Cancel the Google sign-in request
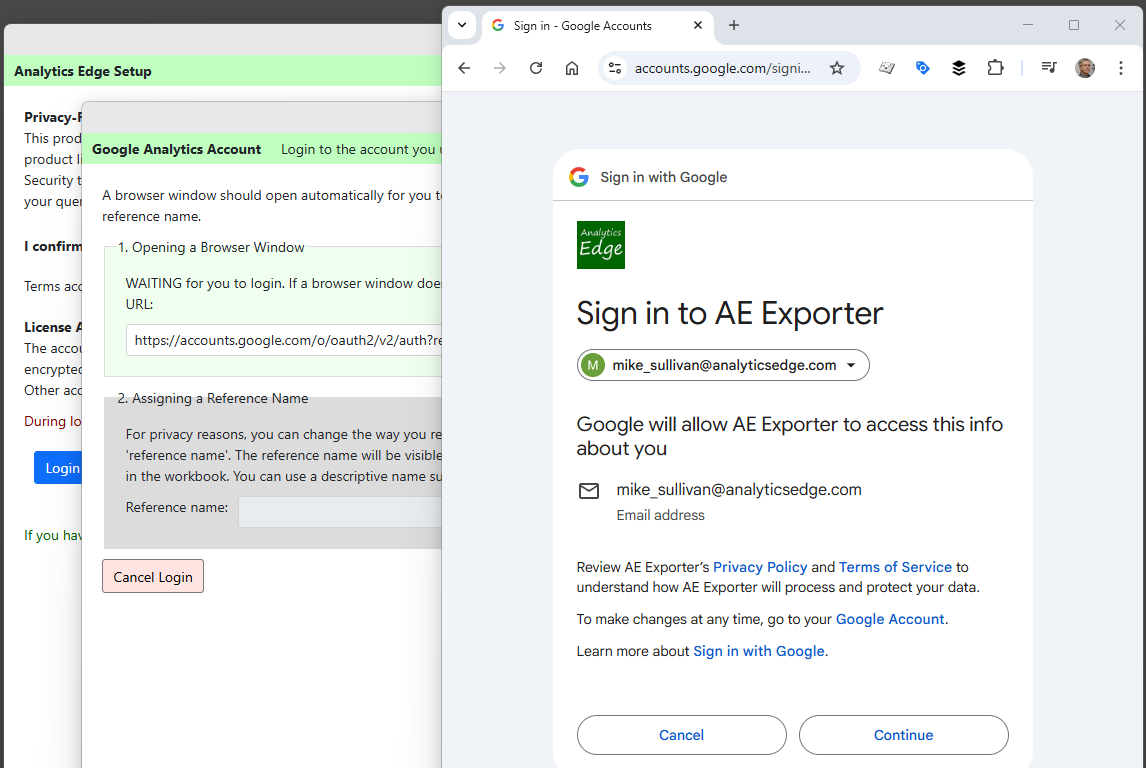This screenshot has height=768, width=1146. tap(681, 735)
